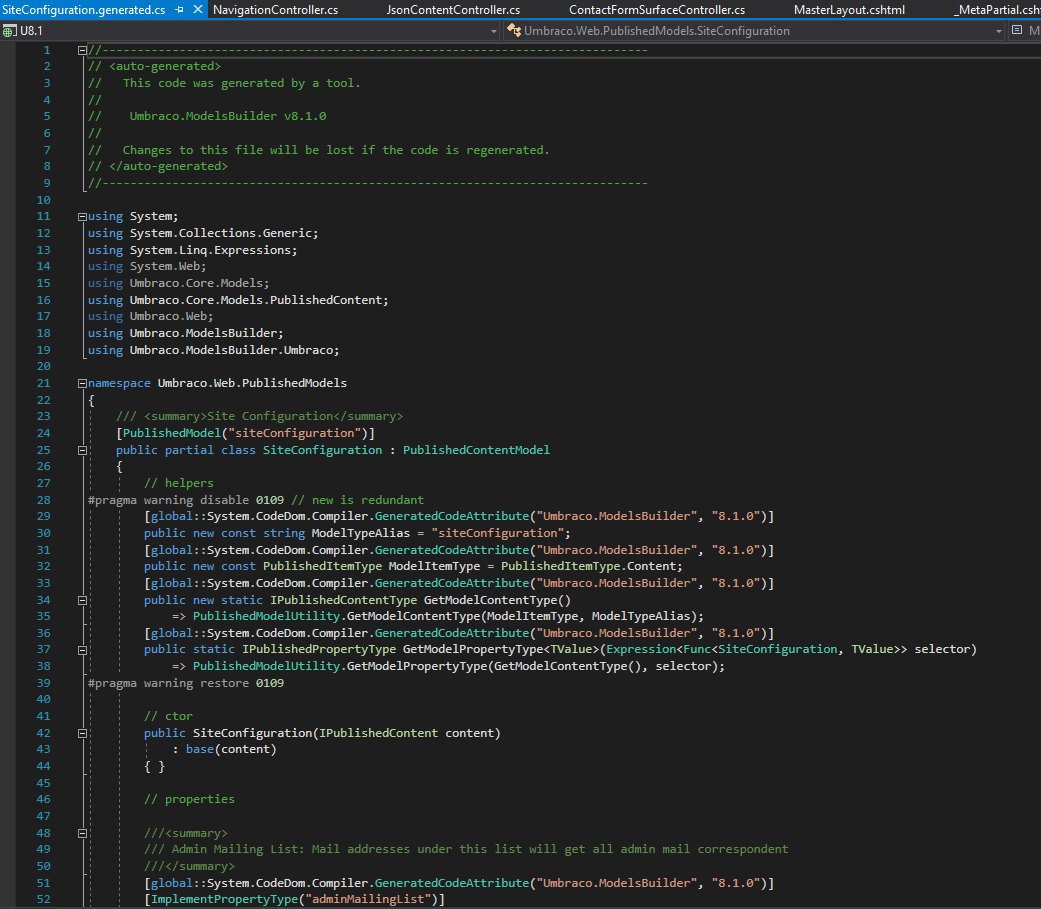Click 'using System.Collections.Generic;' line
The height and width of the screenshot is (909, 1041).
203,233
